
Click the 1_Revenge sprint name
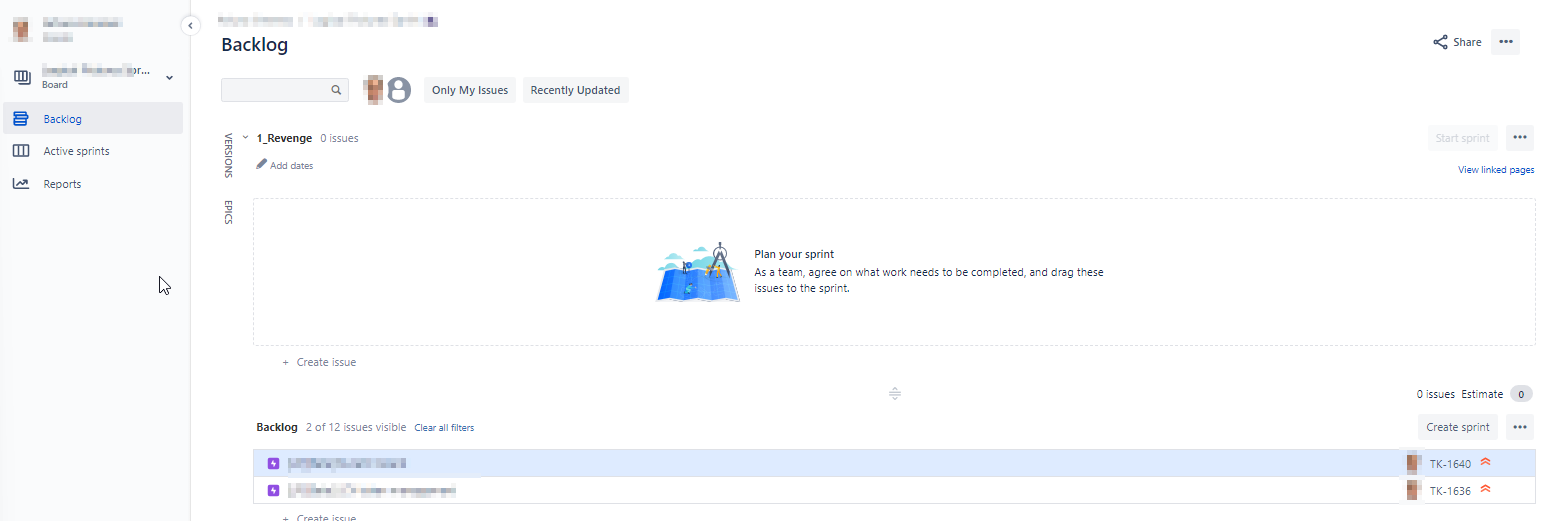[x=284, y=138]
